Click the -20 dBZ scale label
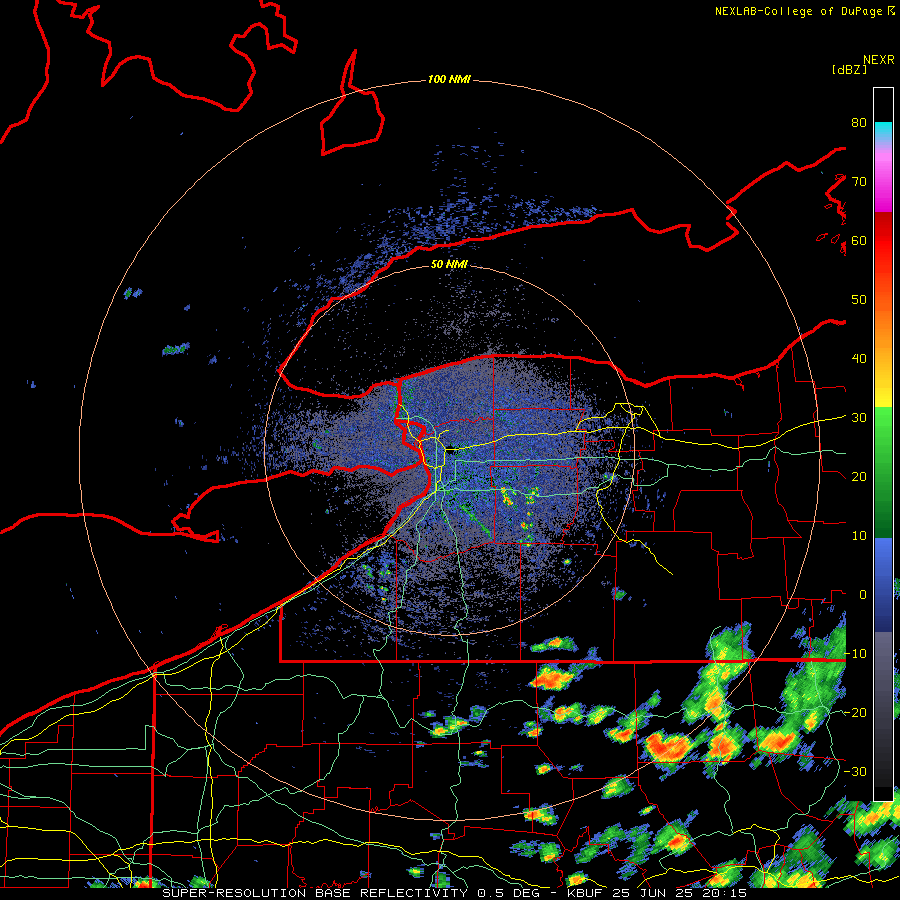This screenshot has height=900, width=900. click(x=855, y=712)
